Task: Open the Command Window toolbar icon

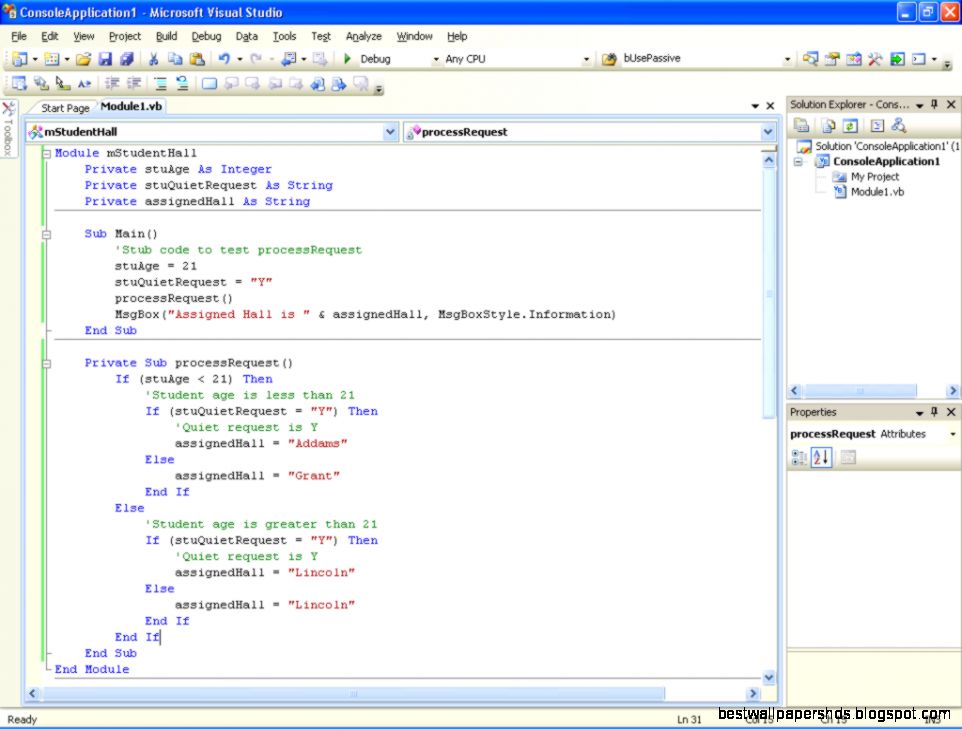Action: 918,59
